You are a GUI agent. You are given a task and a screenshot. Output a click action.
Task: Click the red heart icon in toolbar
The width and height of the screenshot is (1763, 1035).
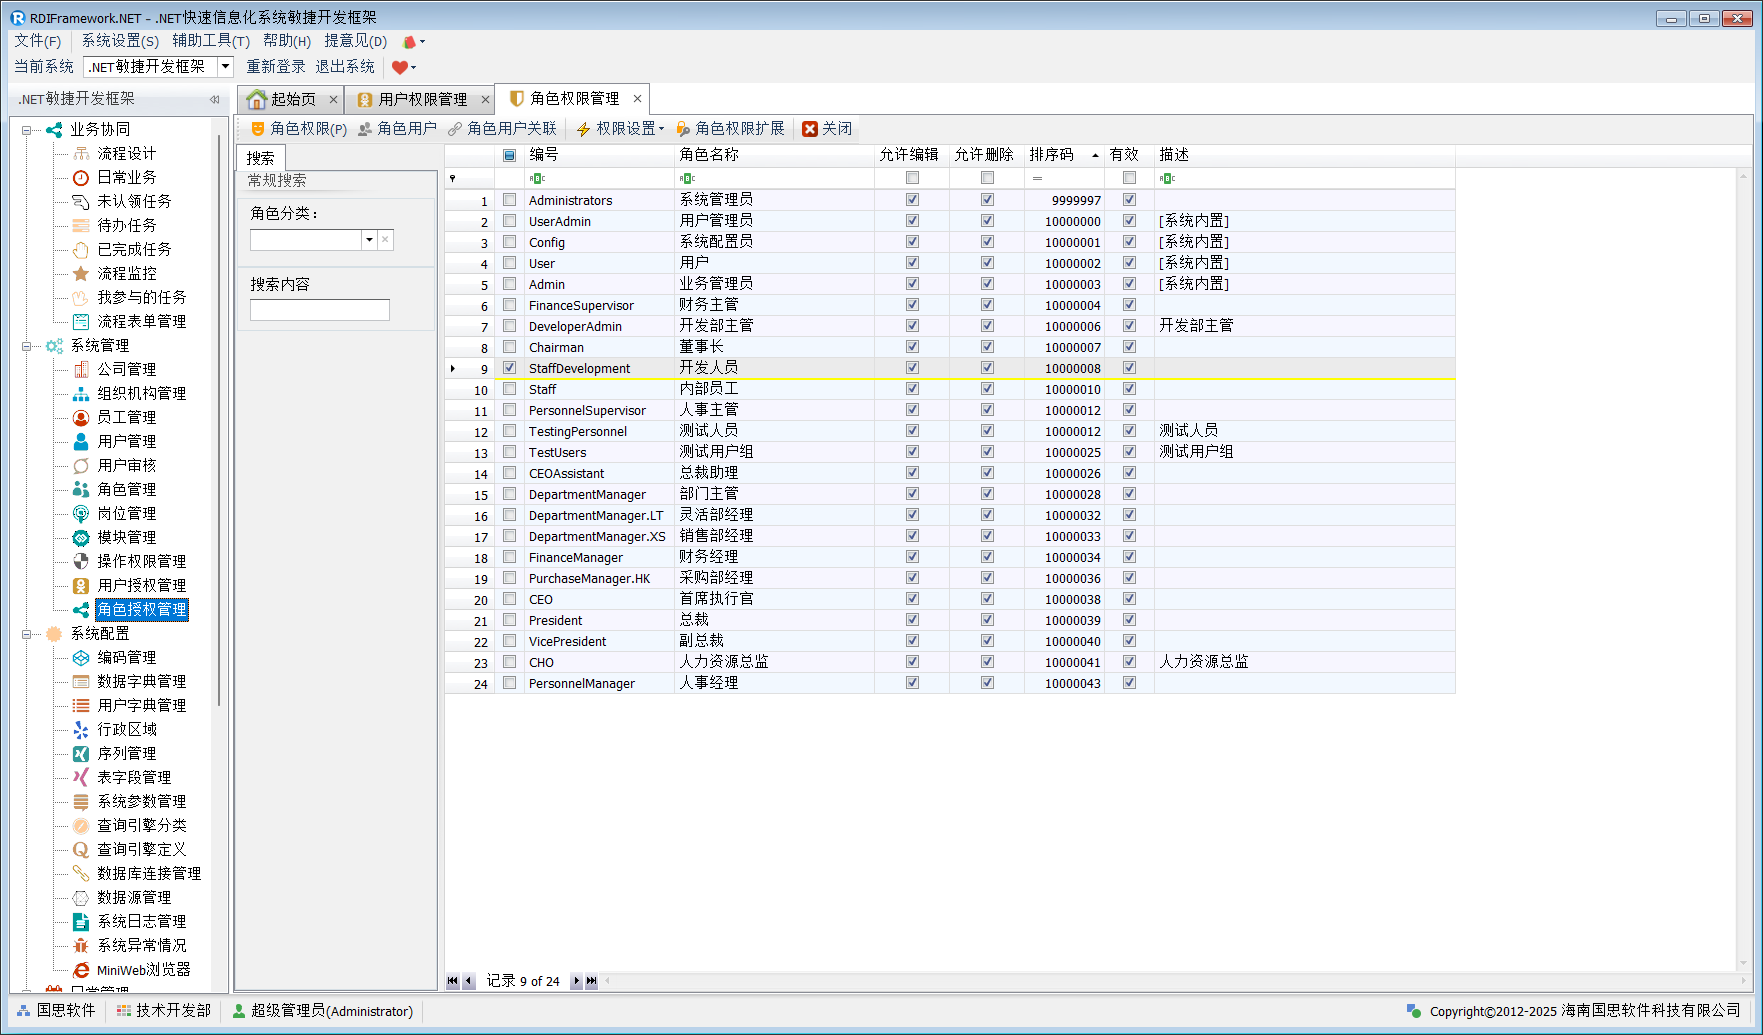[x=400, y=67]
